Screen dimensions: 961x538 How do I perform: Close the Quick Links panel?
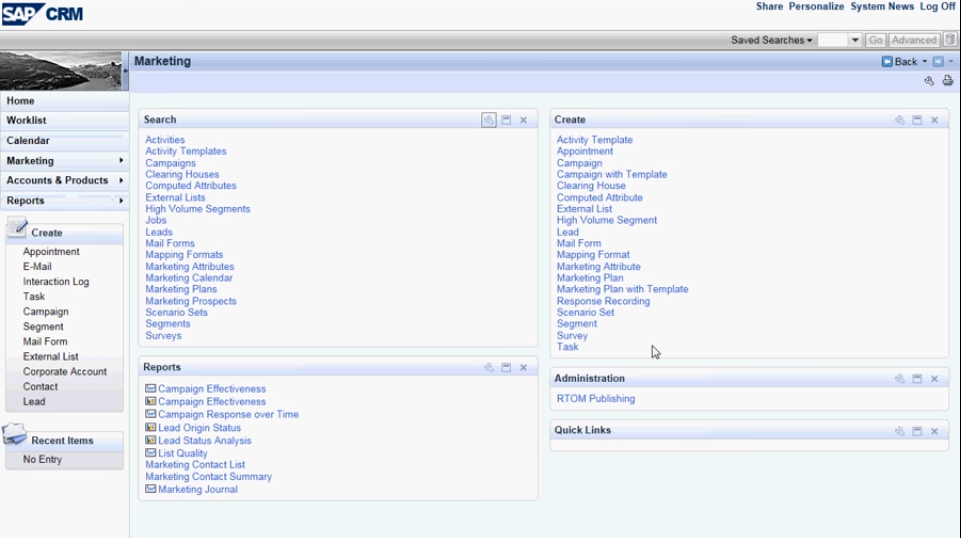[934, 431]
